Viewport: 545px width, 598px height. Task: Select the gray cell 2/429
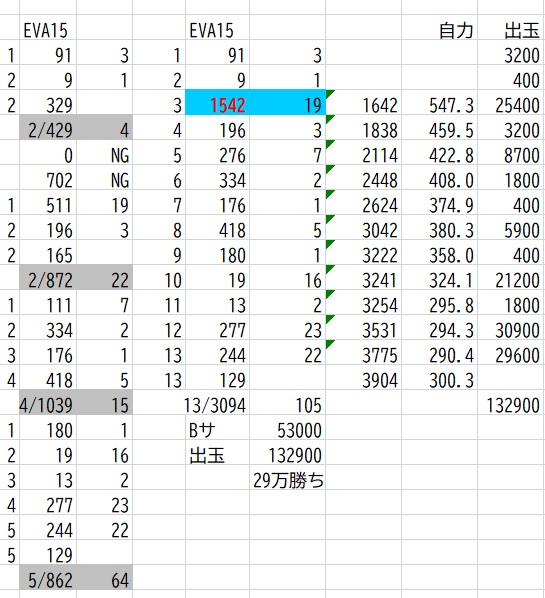[x=48, y=130]
